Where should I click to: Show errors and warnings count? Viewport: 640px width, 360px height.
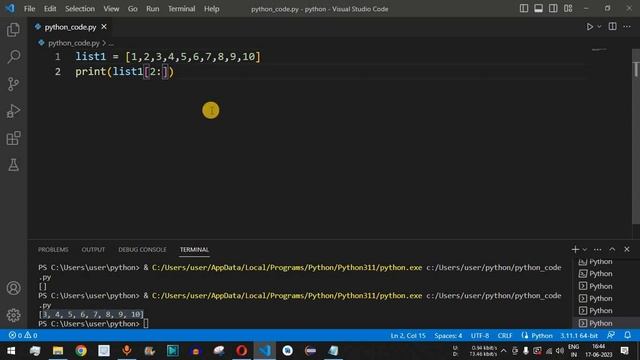(23, 336)
